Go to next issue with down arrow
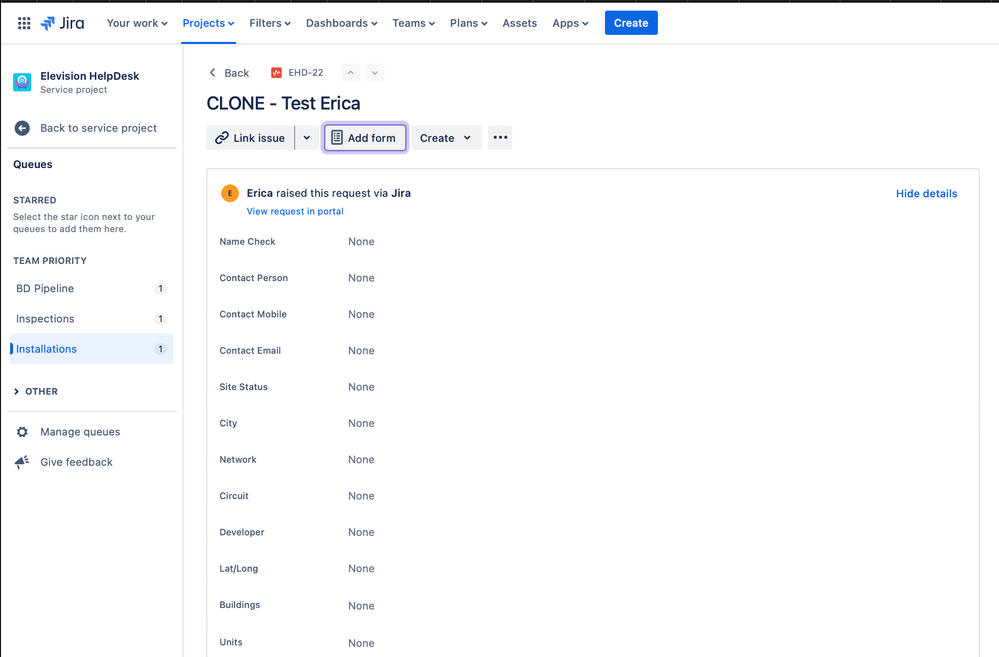Viewport: 999px width, 657px height. (x=375, y=73)
